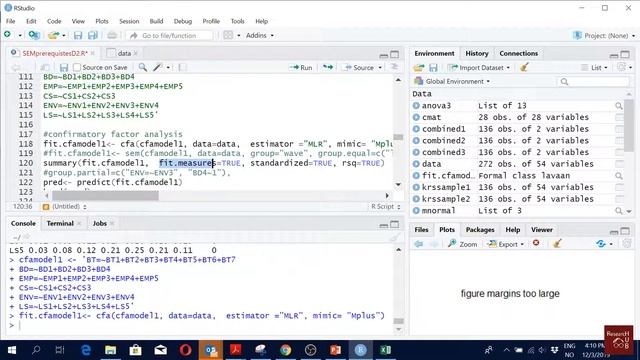Viewport: 640px width, 360px height.
Task: Click the Go to file/function field
Action: coord(169,36)
